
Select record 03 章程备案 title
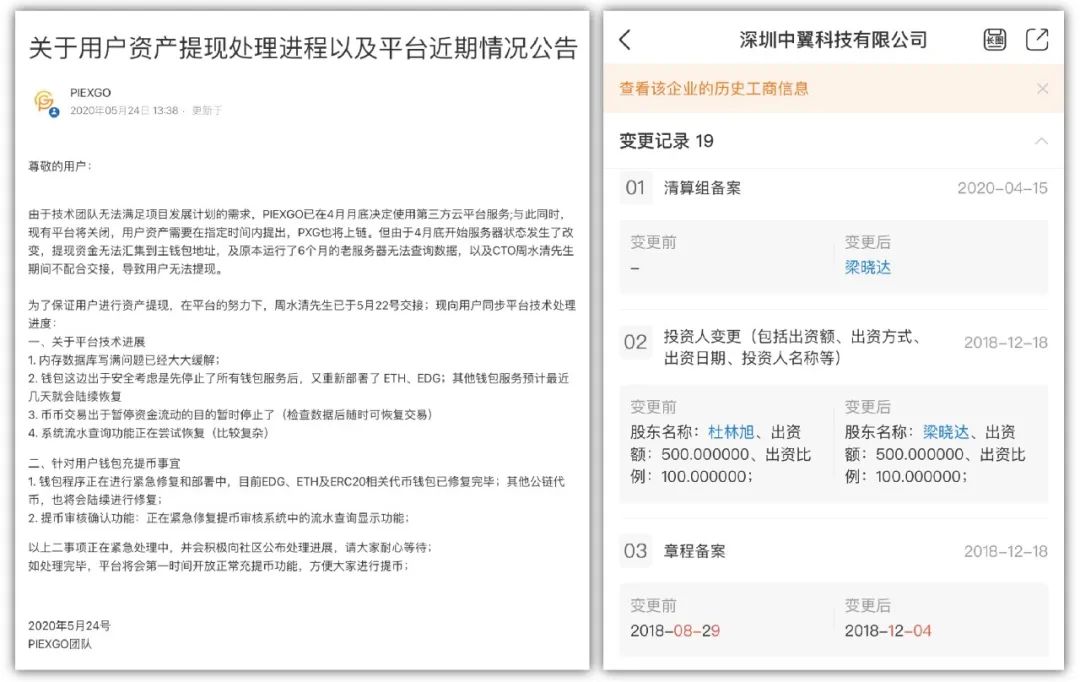point(694,551)
